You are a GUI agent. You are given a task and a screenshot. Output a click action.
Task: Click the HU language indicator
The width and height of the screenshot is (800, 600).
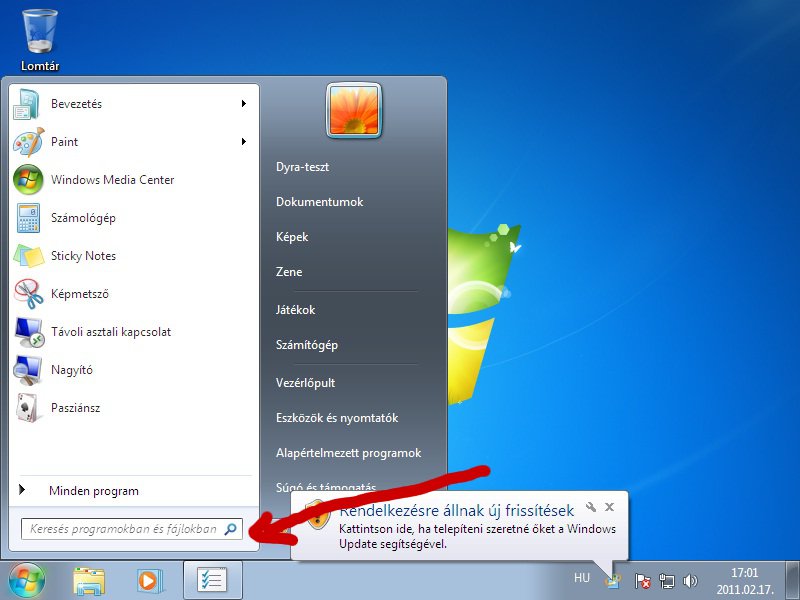pos(582,578)
